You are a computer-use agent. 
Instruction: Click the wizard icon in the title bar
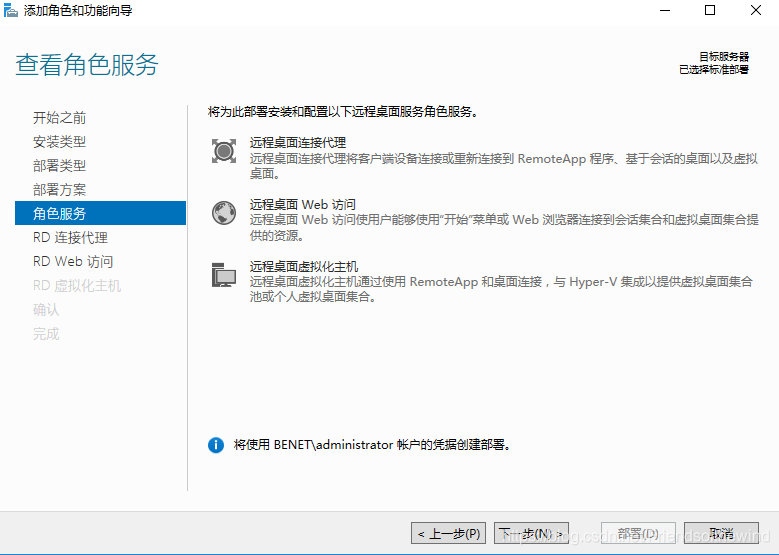pyautogui.click(x=10, y=10)
